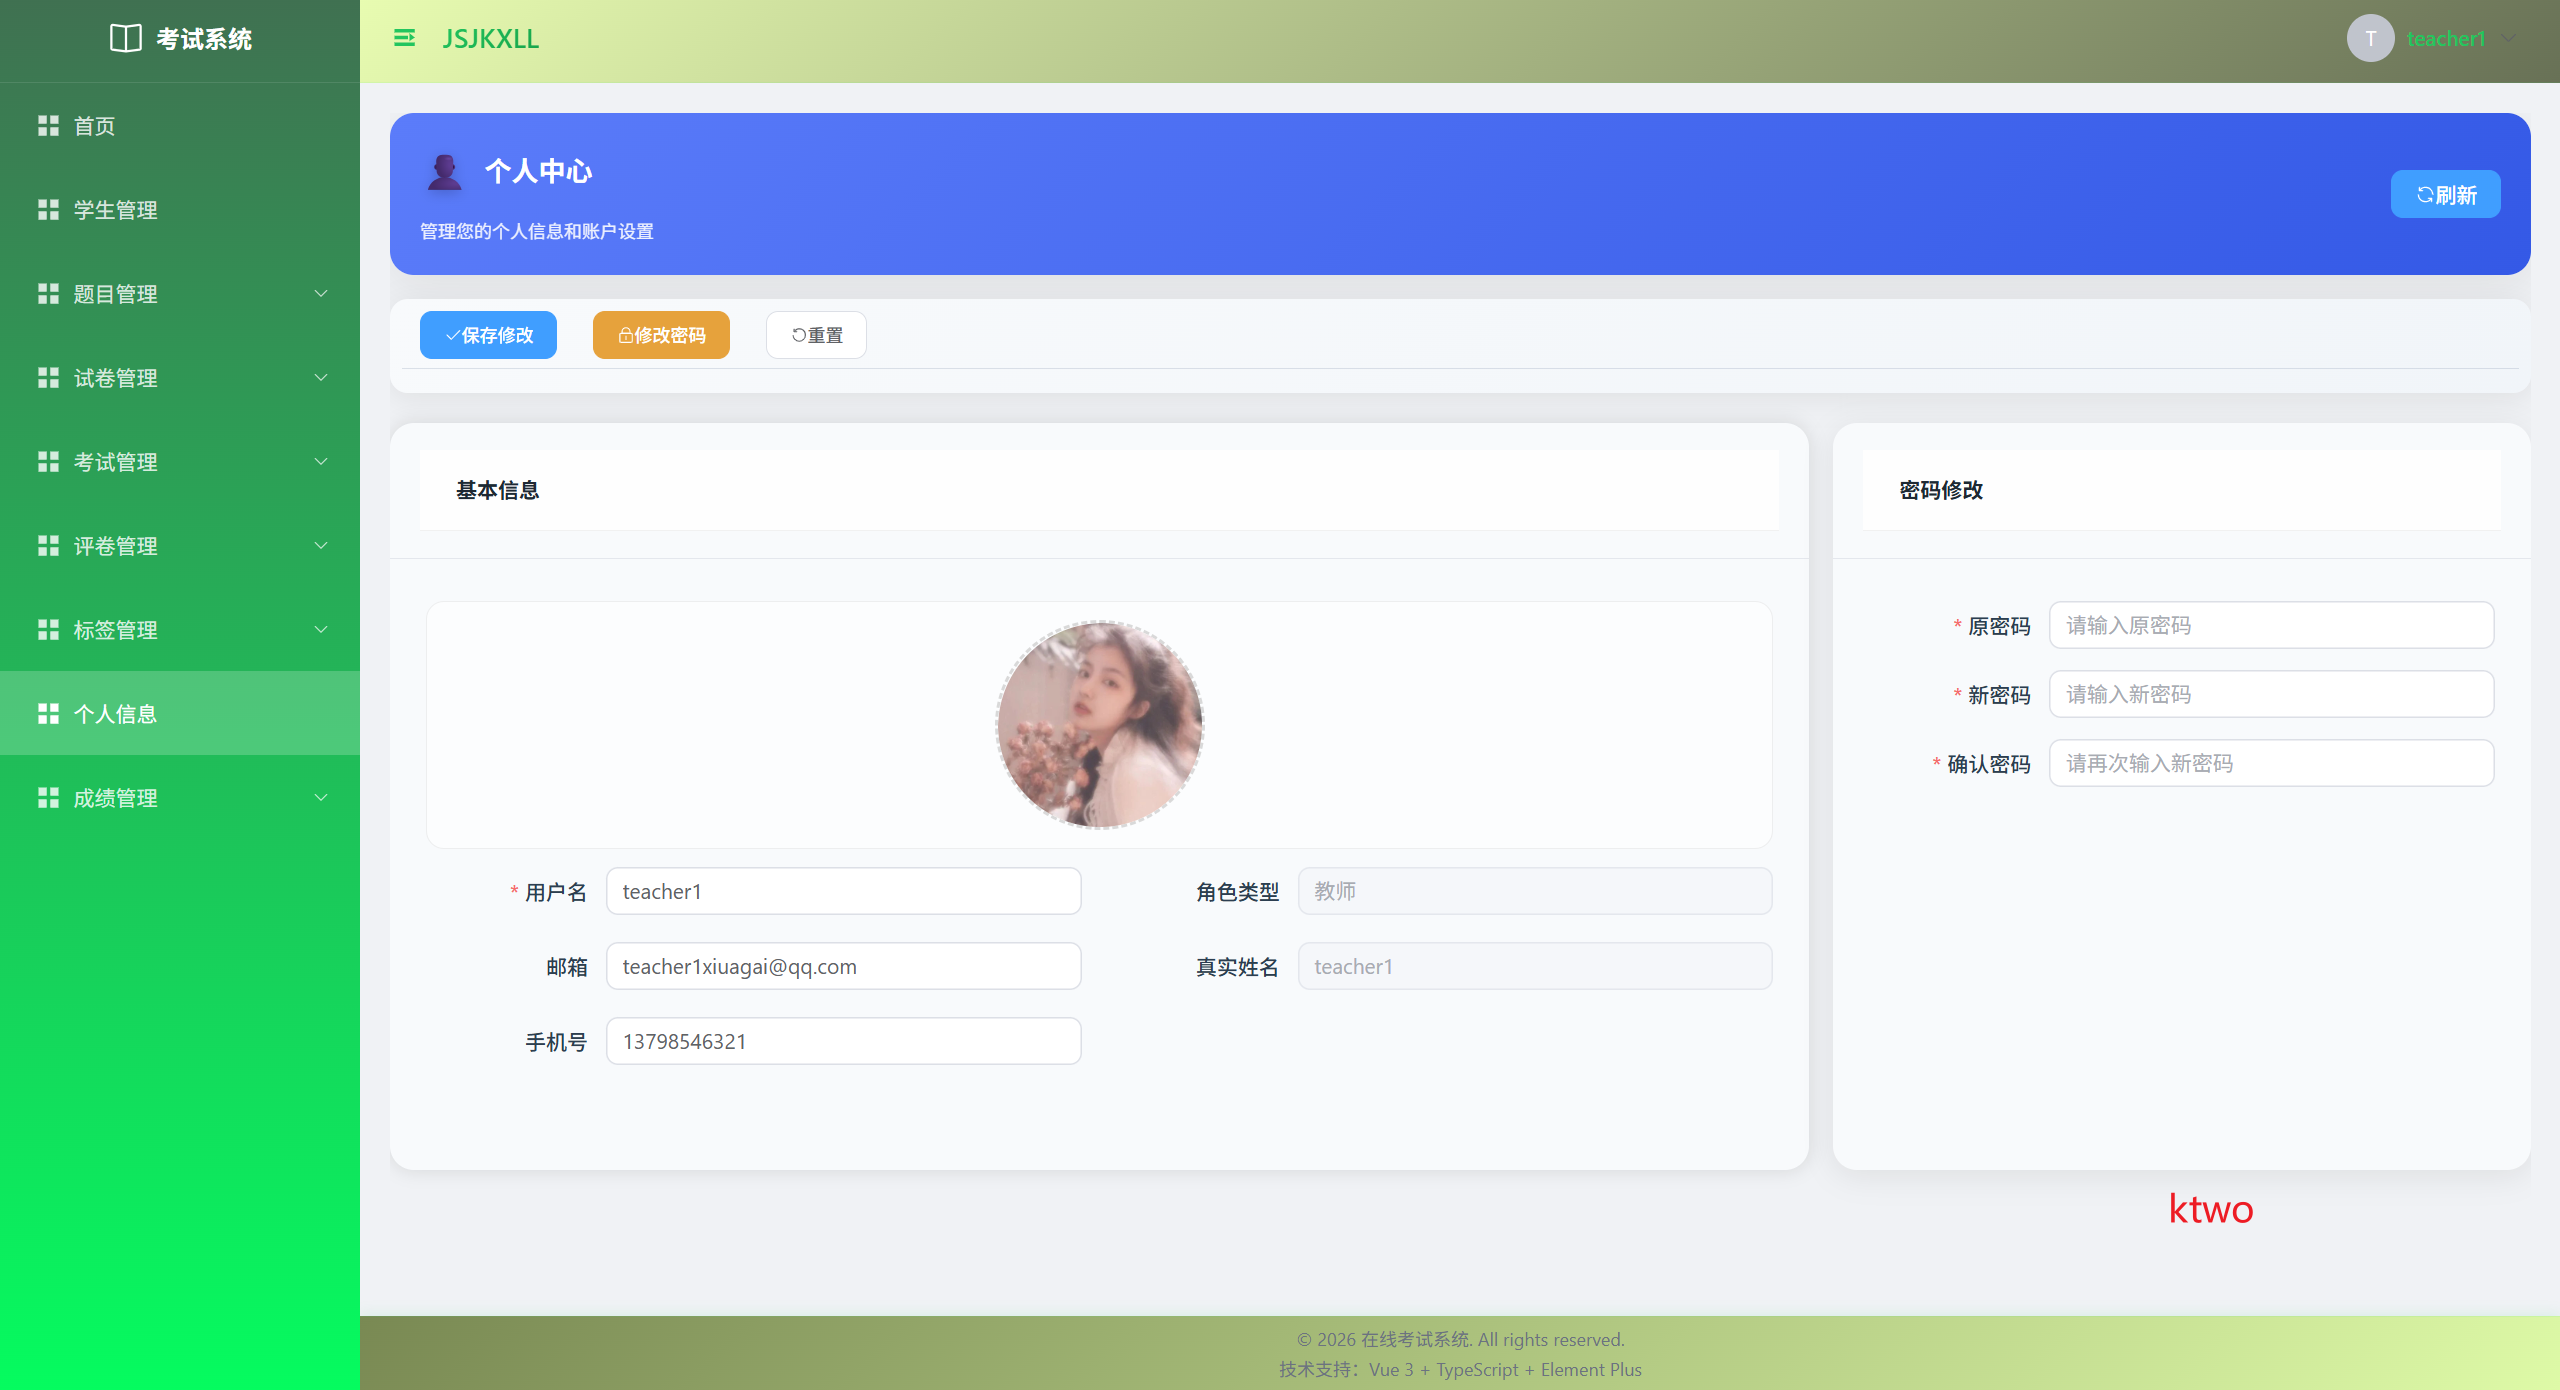This screenshot has height=1390, width=2560.
Task: Expand the 考试管理 chevron
Action: pyautogui.click(x=321, y=461)
